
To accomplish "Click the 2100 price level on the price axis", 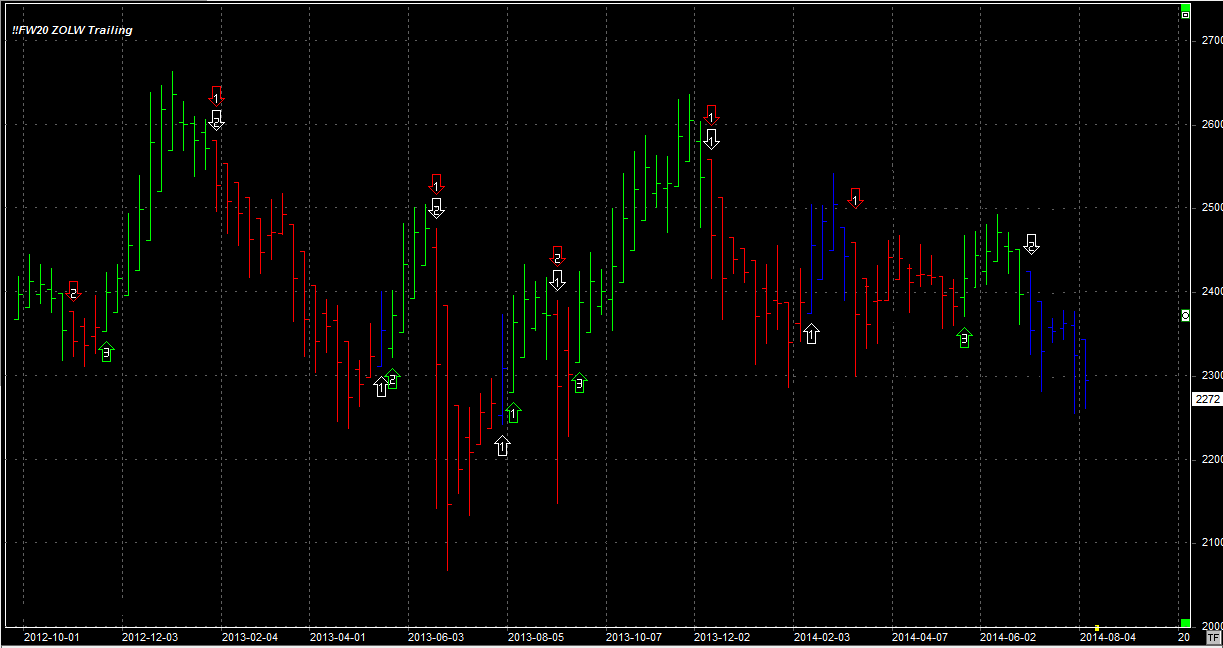I will pos(1211,542).
